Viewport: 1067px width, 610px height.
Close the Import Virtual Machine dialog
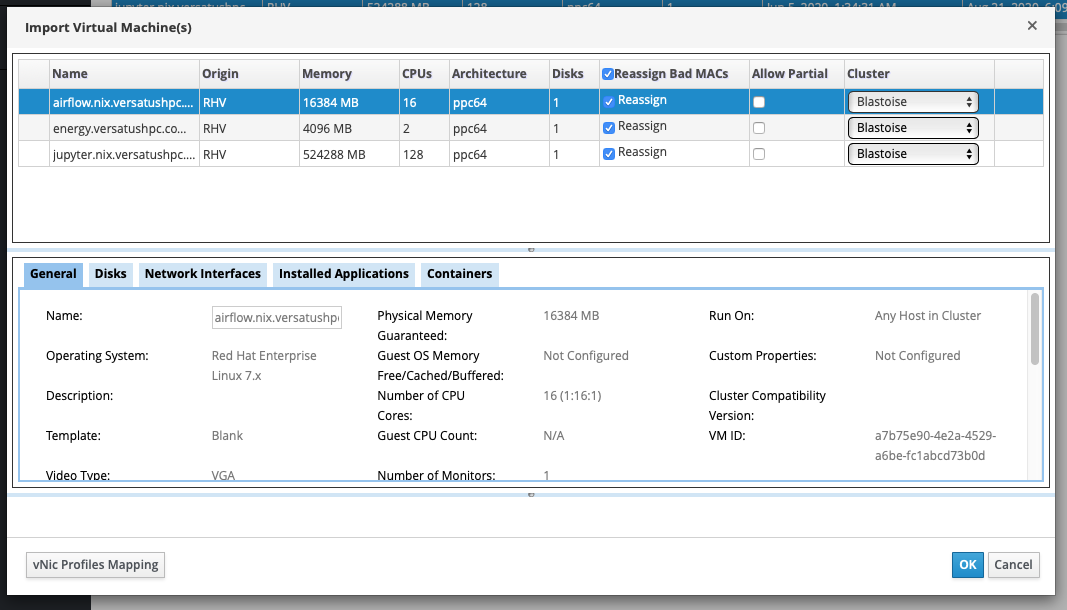[x=1032, y=27]
